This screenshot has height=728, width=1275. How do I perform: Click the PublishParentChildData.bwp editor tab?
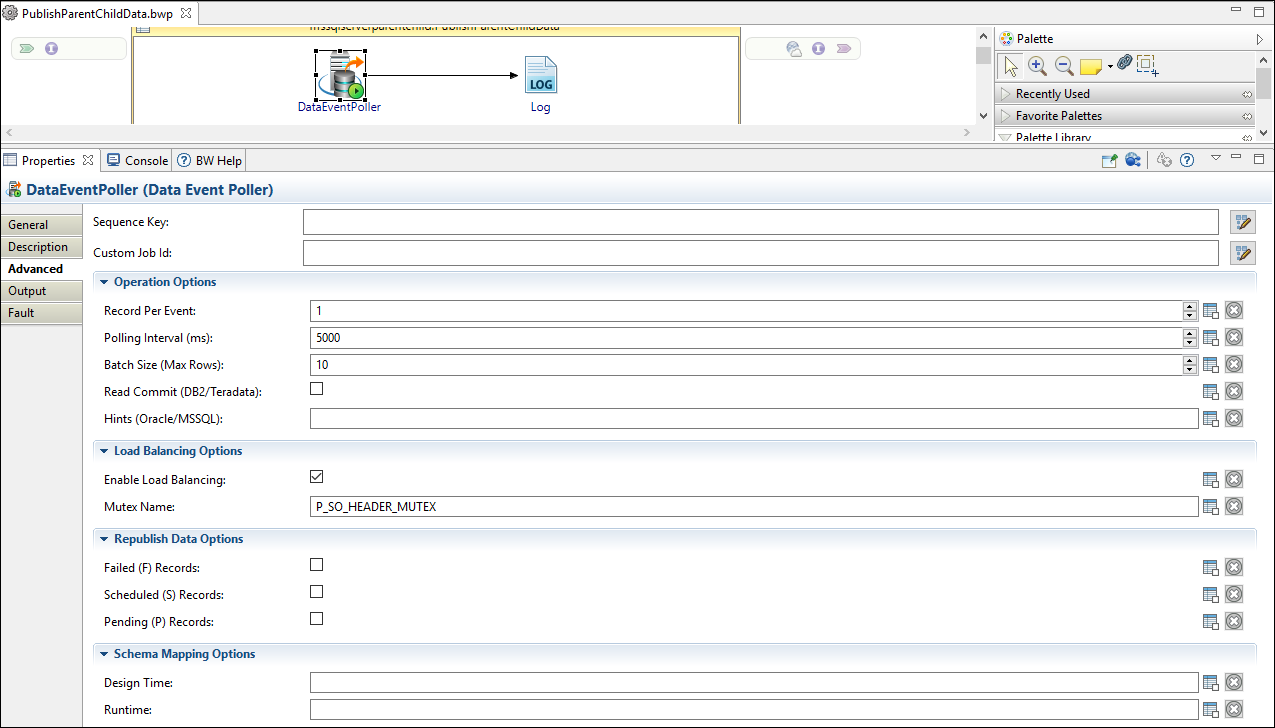click(x=98, y=14)
